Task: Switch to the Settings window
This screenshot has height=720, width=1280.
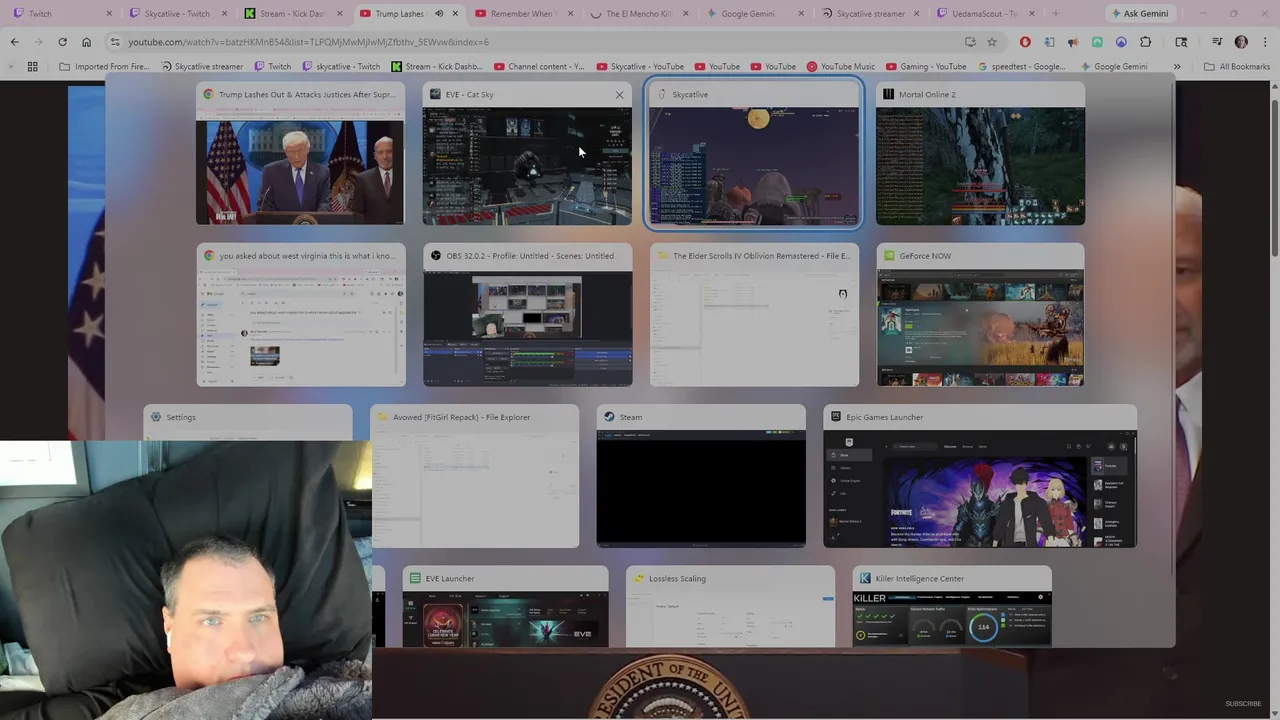Action: tap(247, 422)
